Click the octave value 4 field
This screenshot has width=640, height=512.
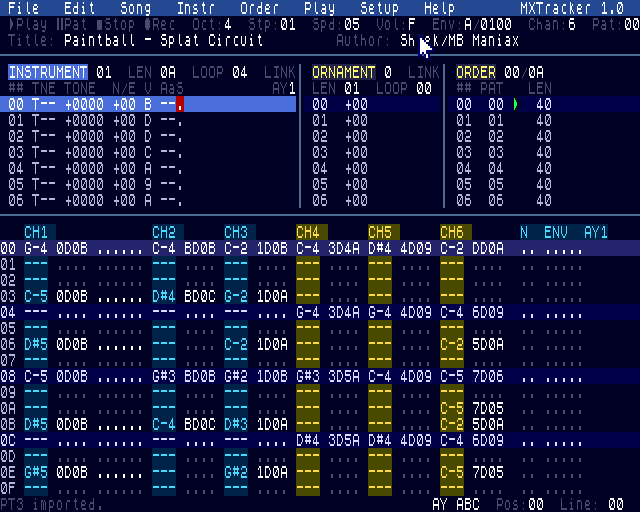pyautogui.click(x=227, y=25)
